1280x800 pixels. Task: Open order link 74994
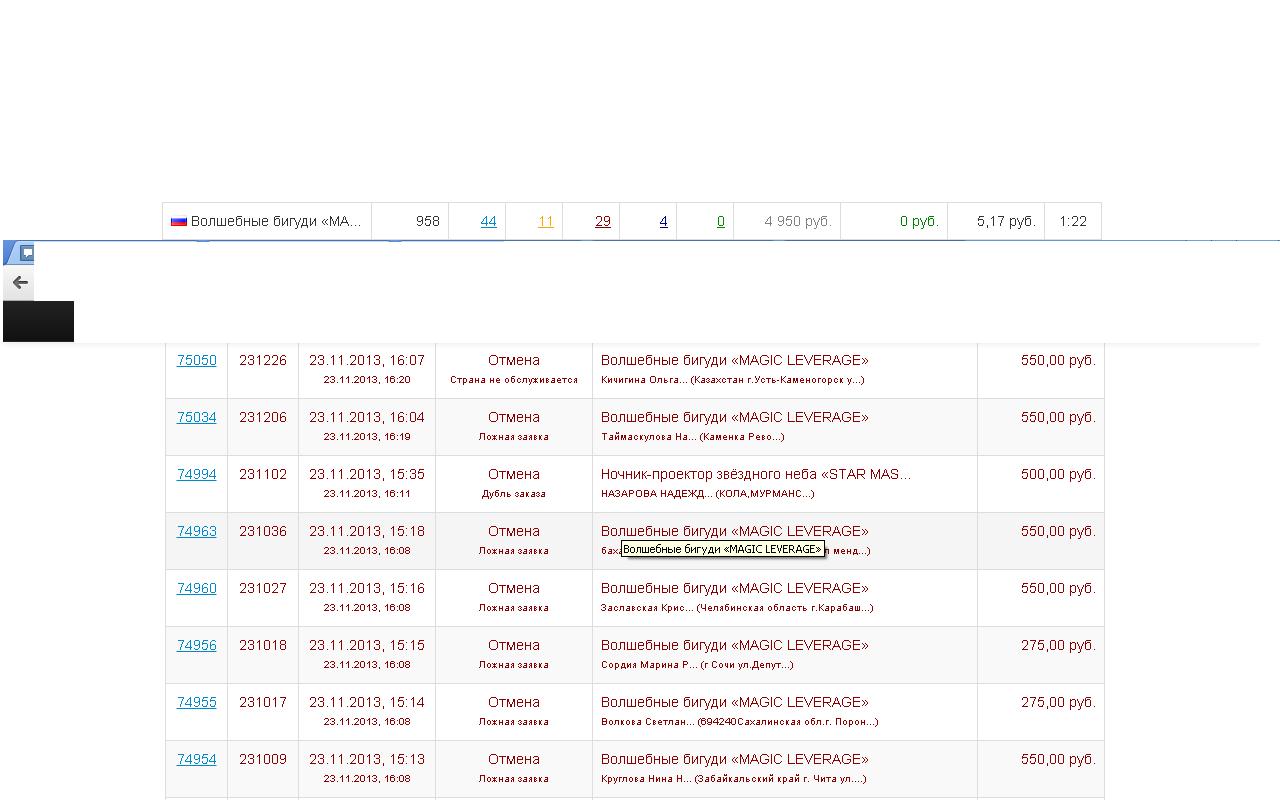pos(196,474)
